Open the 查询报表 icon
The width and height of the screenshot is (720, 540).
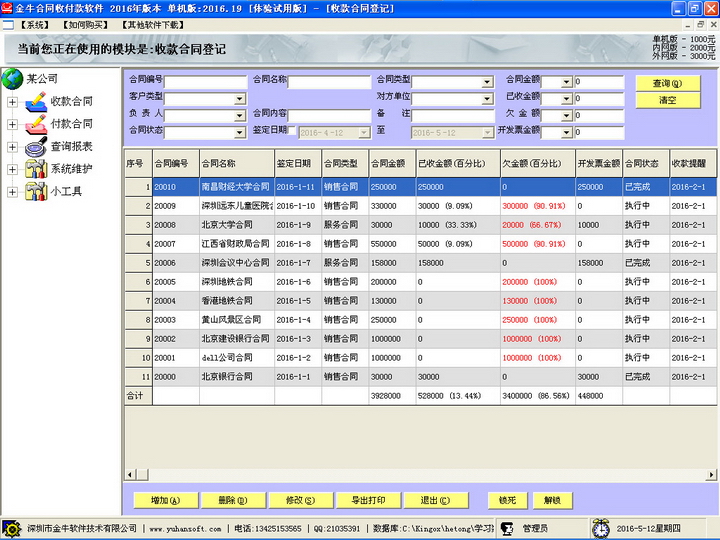pyautogui.click(x=36, y=147)
